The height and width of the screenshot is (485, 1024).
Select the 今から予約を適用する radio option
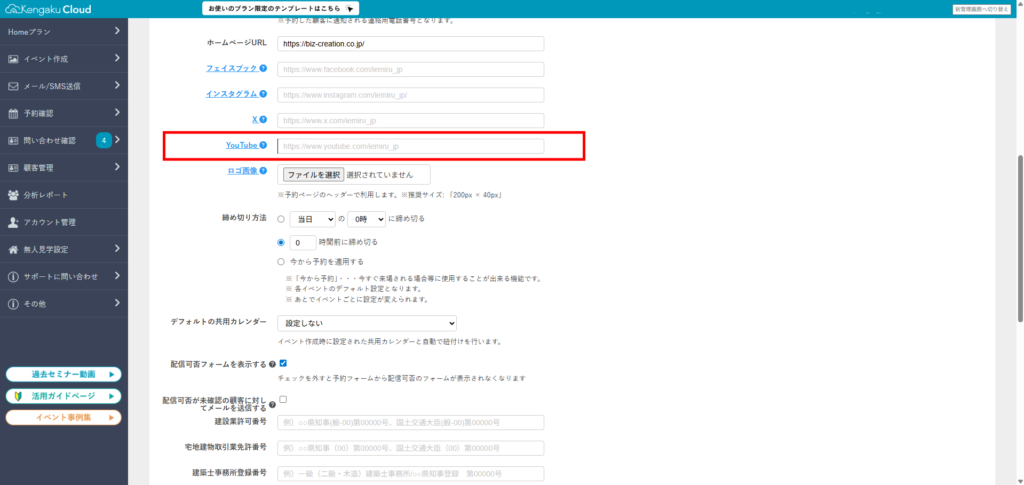click(x=281, y=262)
